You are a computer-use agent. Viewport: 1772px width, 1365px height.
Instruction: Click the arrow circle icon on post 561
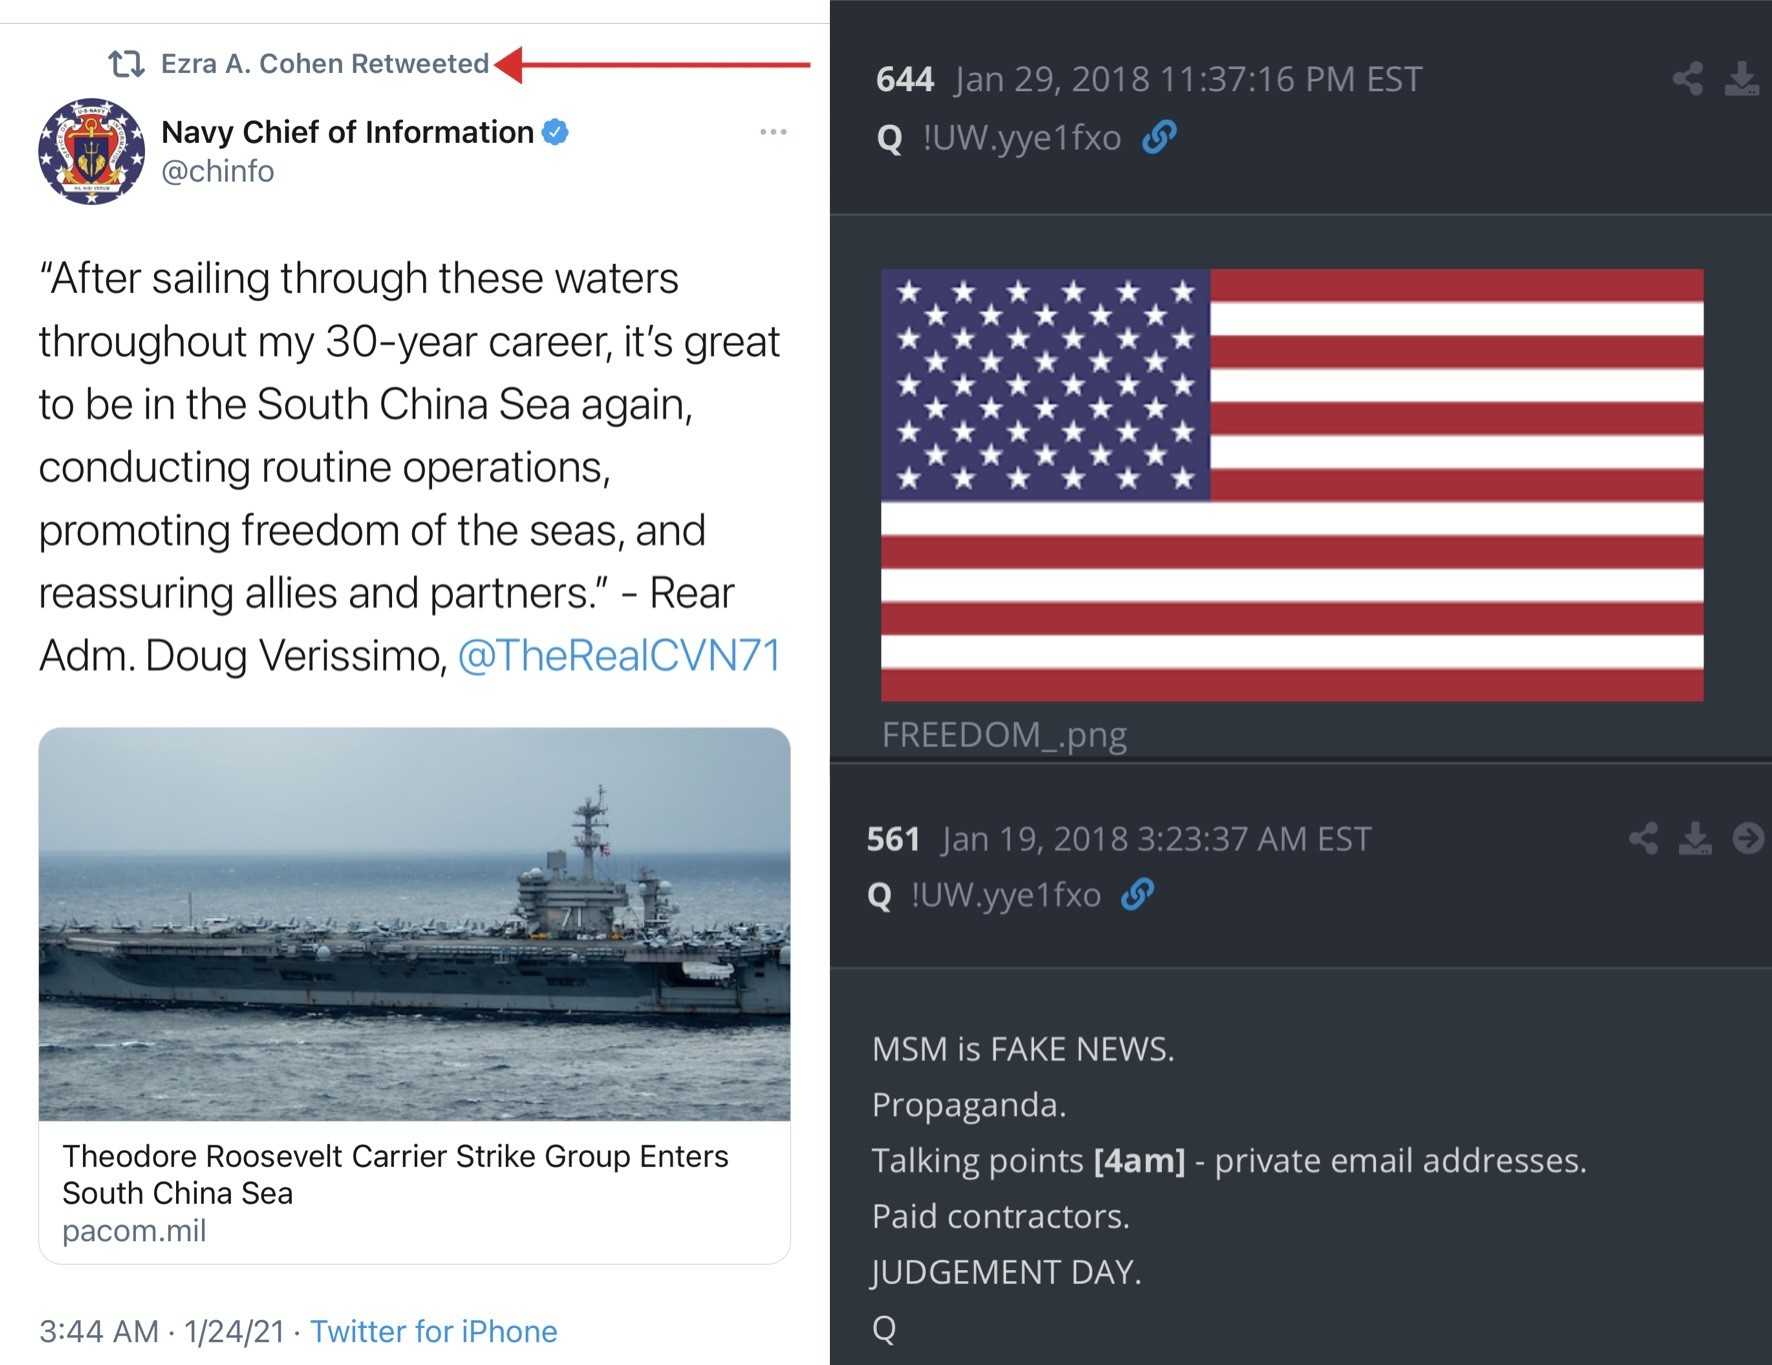(x=1748, y=838)
